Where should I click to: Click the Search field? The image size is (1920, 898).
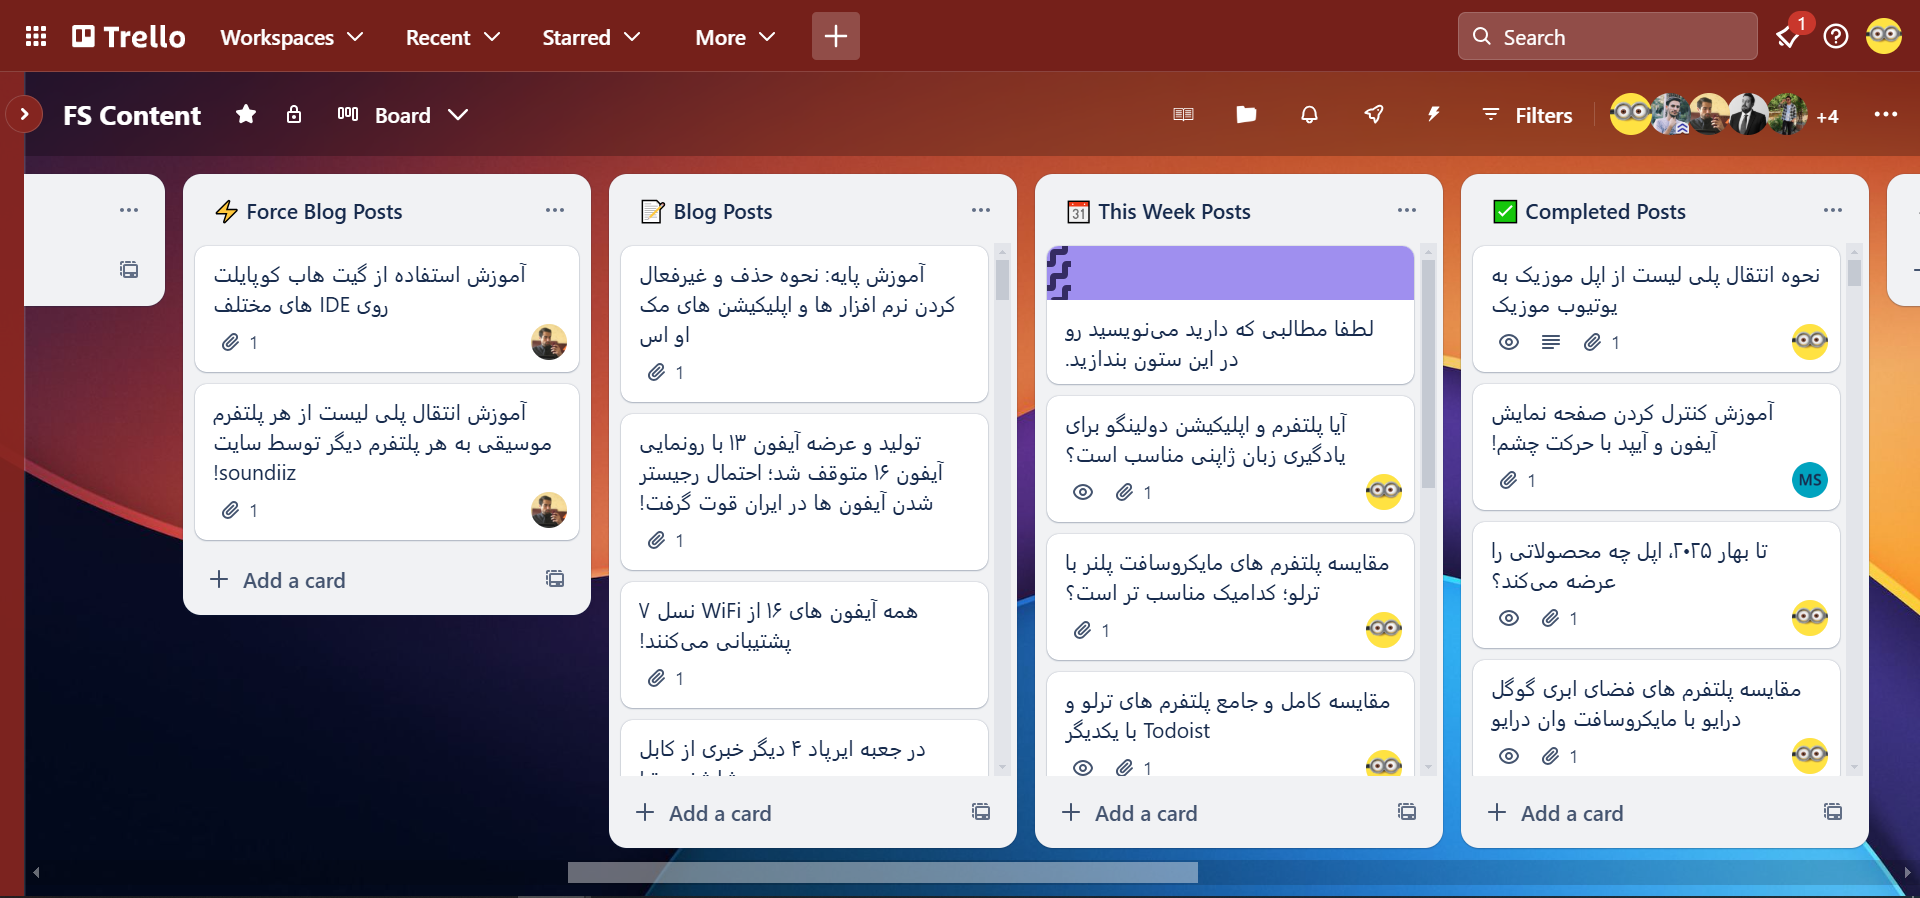coord(1607,37)
